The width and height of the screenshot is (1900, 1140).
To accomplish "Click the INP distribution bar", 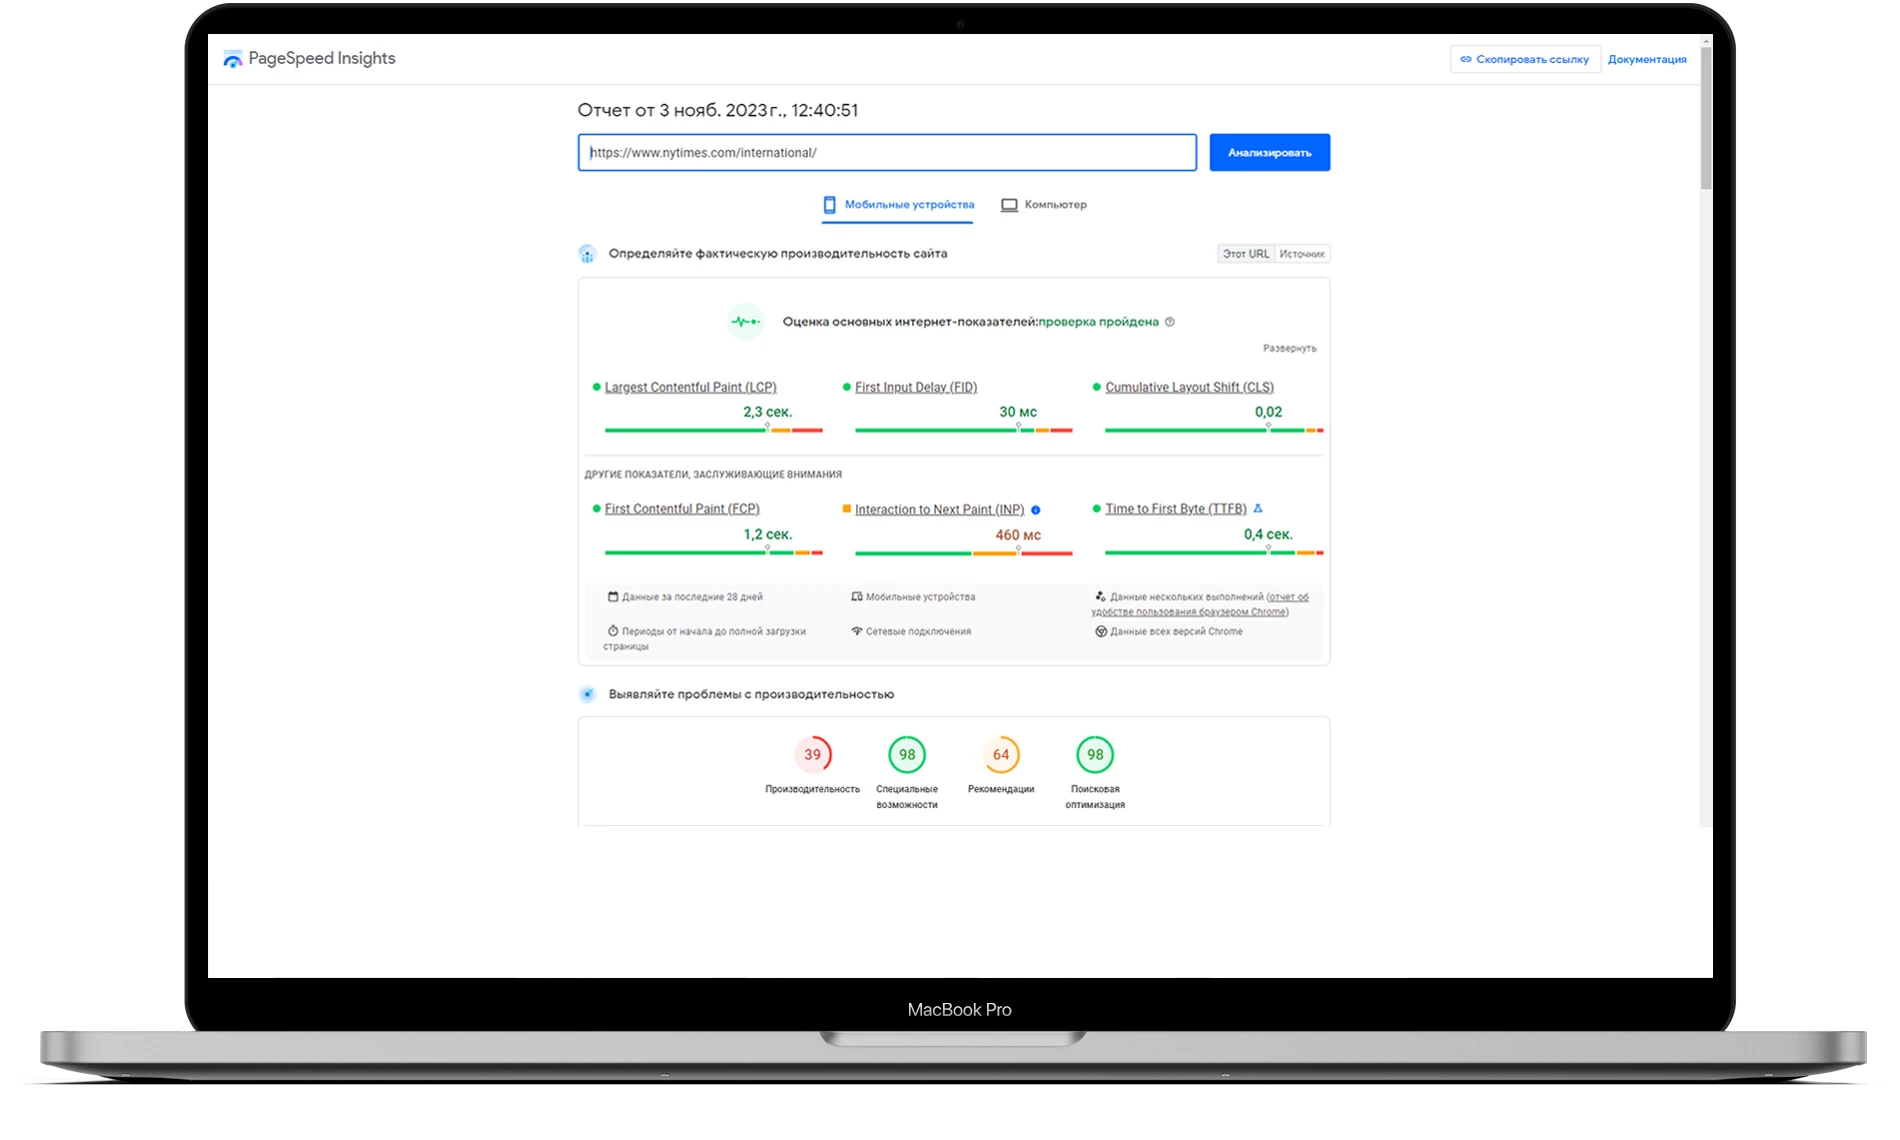I will coord(964,553).
